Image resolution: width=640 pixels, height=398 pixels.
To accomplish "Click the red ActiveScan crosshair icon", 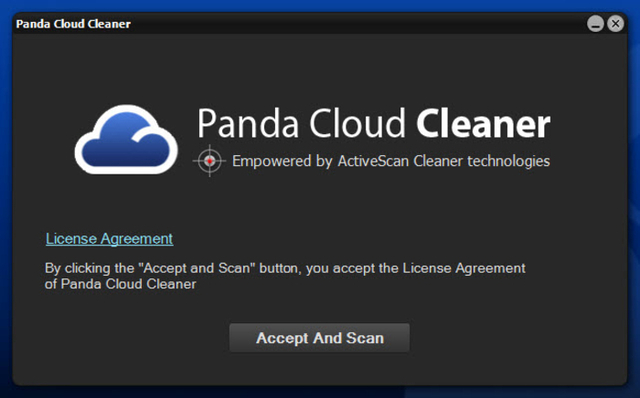I will (209, 161).
